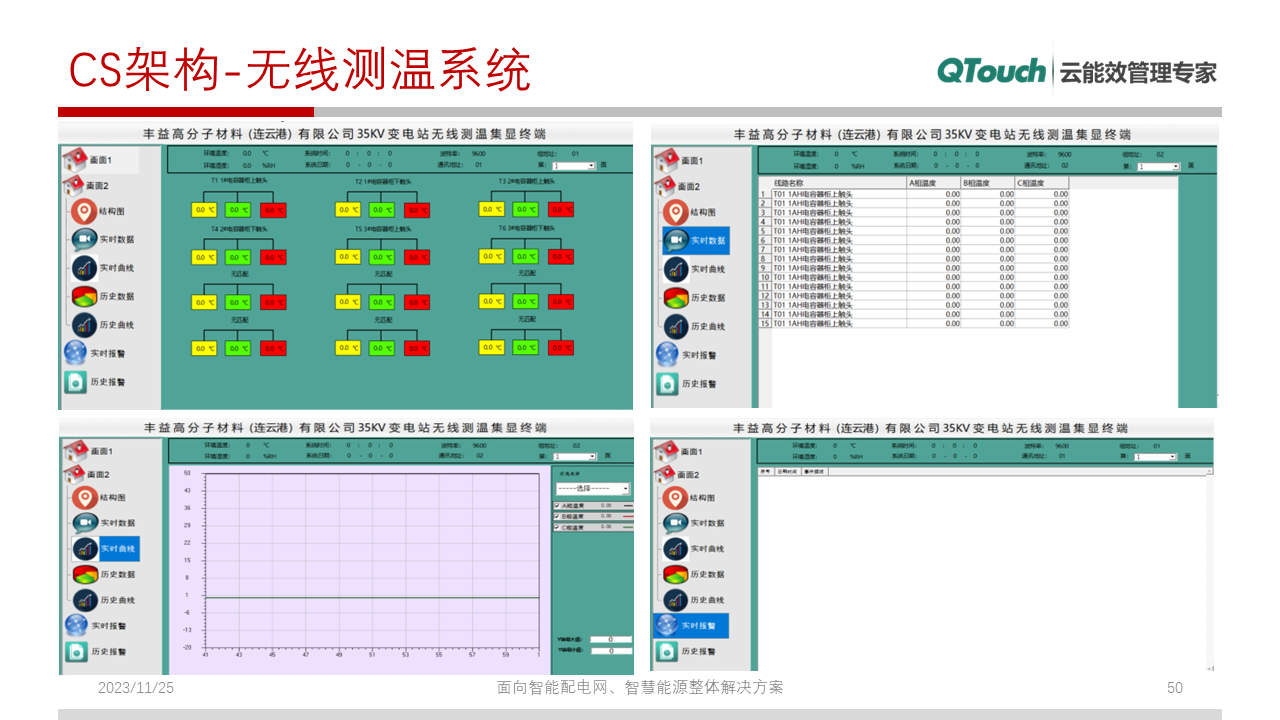The width and height of the screenshot is (1280, 720).
Task: Click 实时报警 globe icon in top-right panel
Action: point(667,355)
